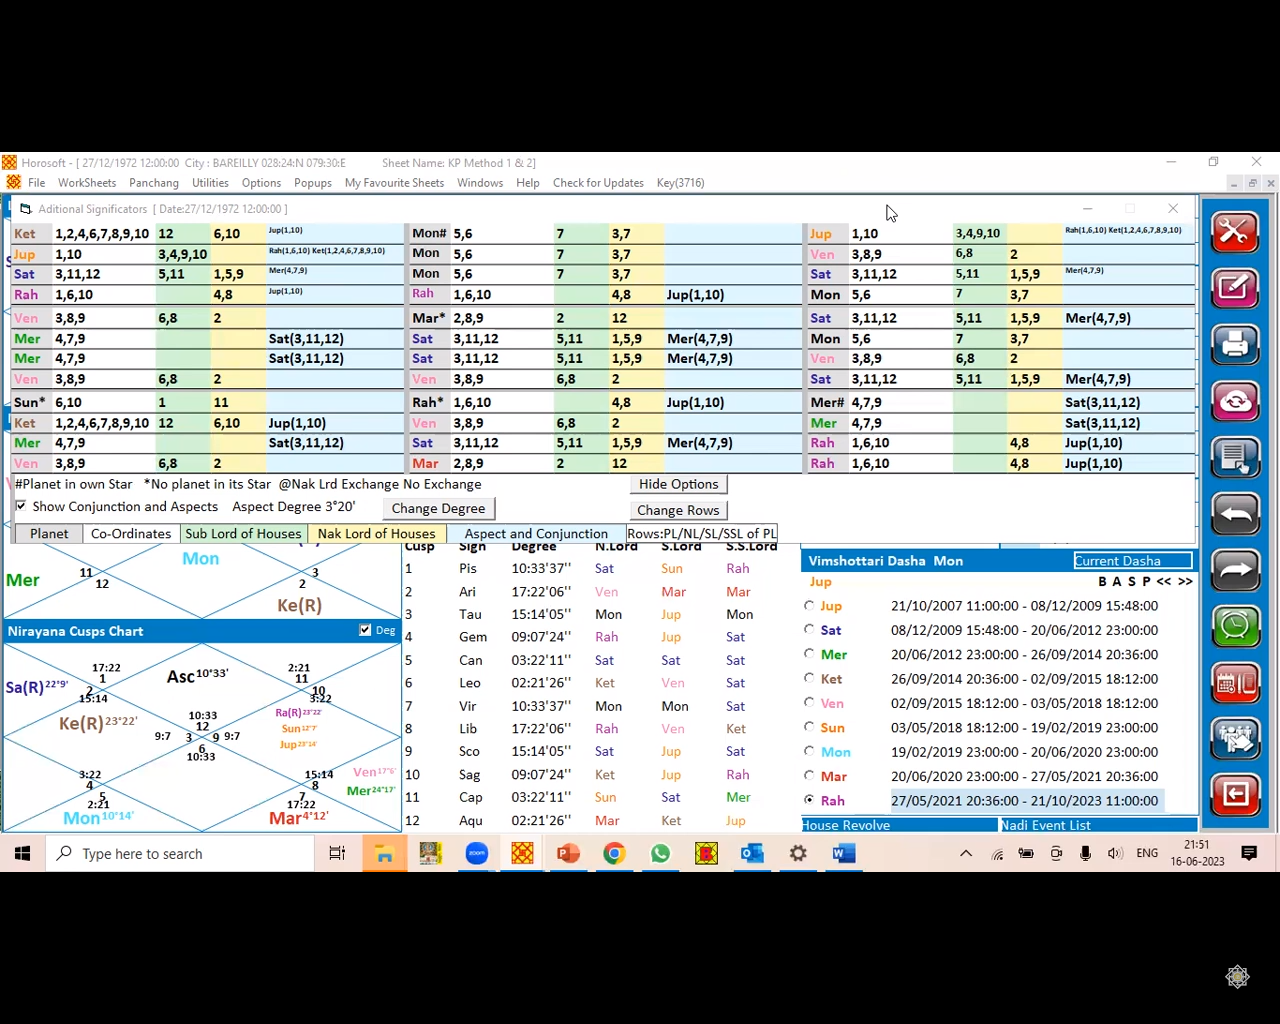Click the >> next dasha arrow
The height and width of the screenshot is (1024, 1280).
[1186, 581]
